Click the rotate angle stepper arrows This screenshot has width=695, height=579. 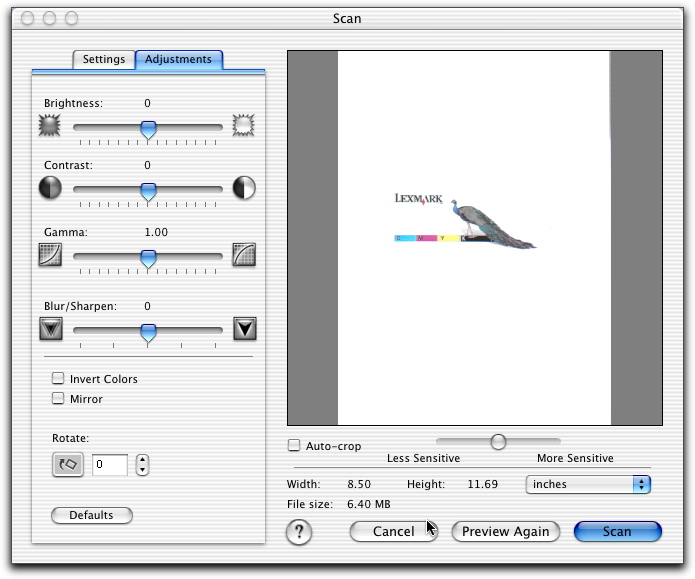pos(142,465)
